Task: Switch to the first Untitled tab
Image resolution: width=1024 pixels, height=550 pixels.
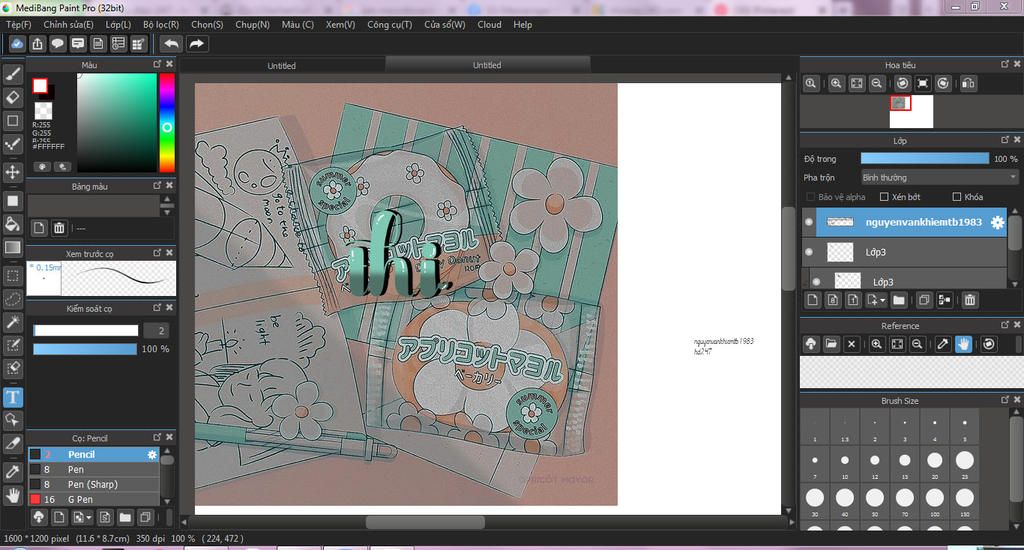Action: pyautogui.click(x=281, y=65)
